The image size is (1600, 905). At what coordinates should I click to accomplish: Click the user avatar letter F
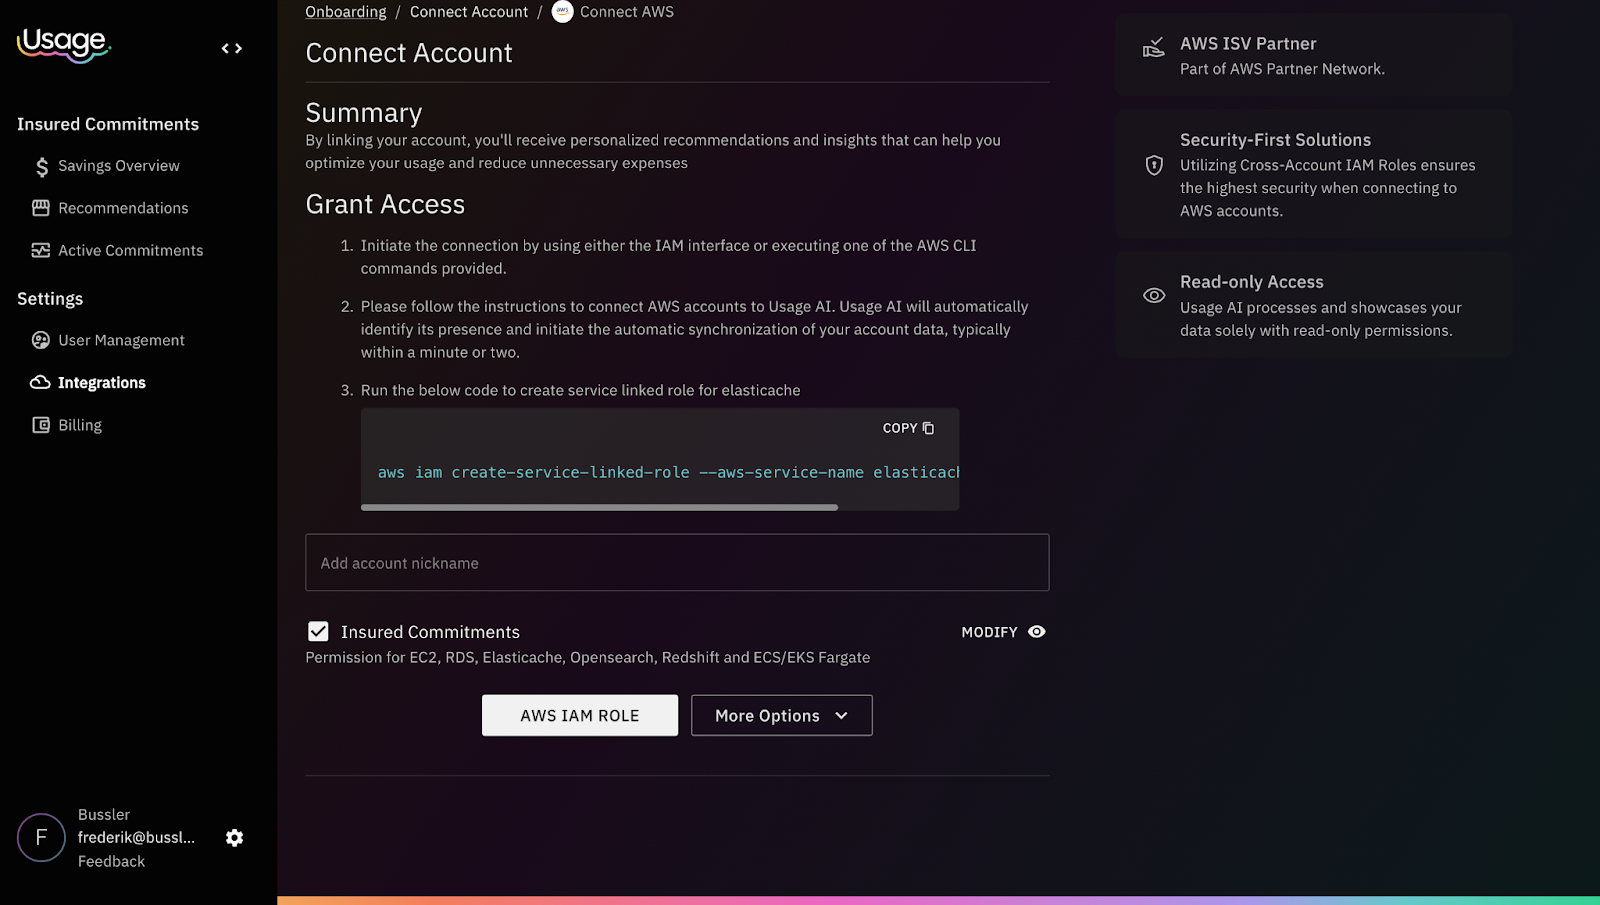click(x=41, y=838)
